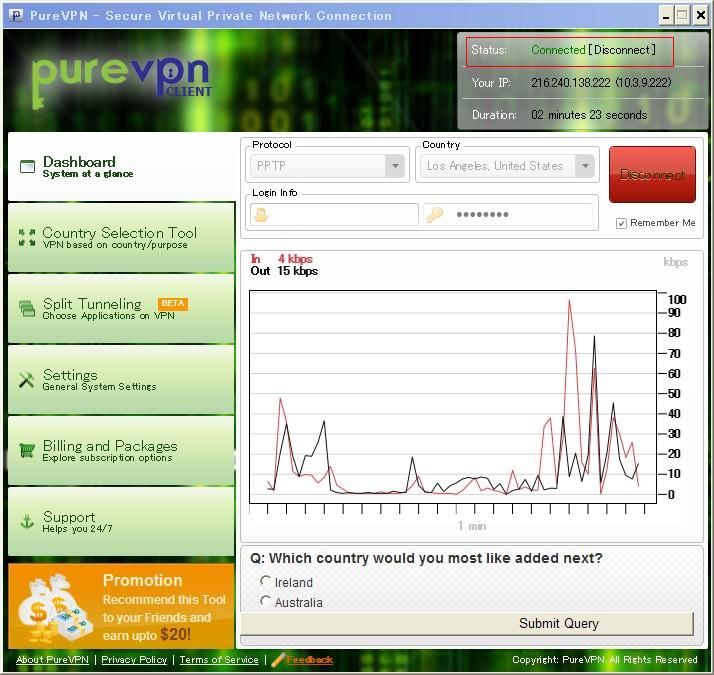Click the Split Tunneling stacked-windows icon
Screen dimensions: 714x675
(27, 308)
